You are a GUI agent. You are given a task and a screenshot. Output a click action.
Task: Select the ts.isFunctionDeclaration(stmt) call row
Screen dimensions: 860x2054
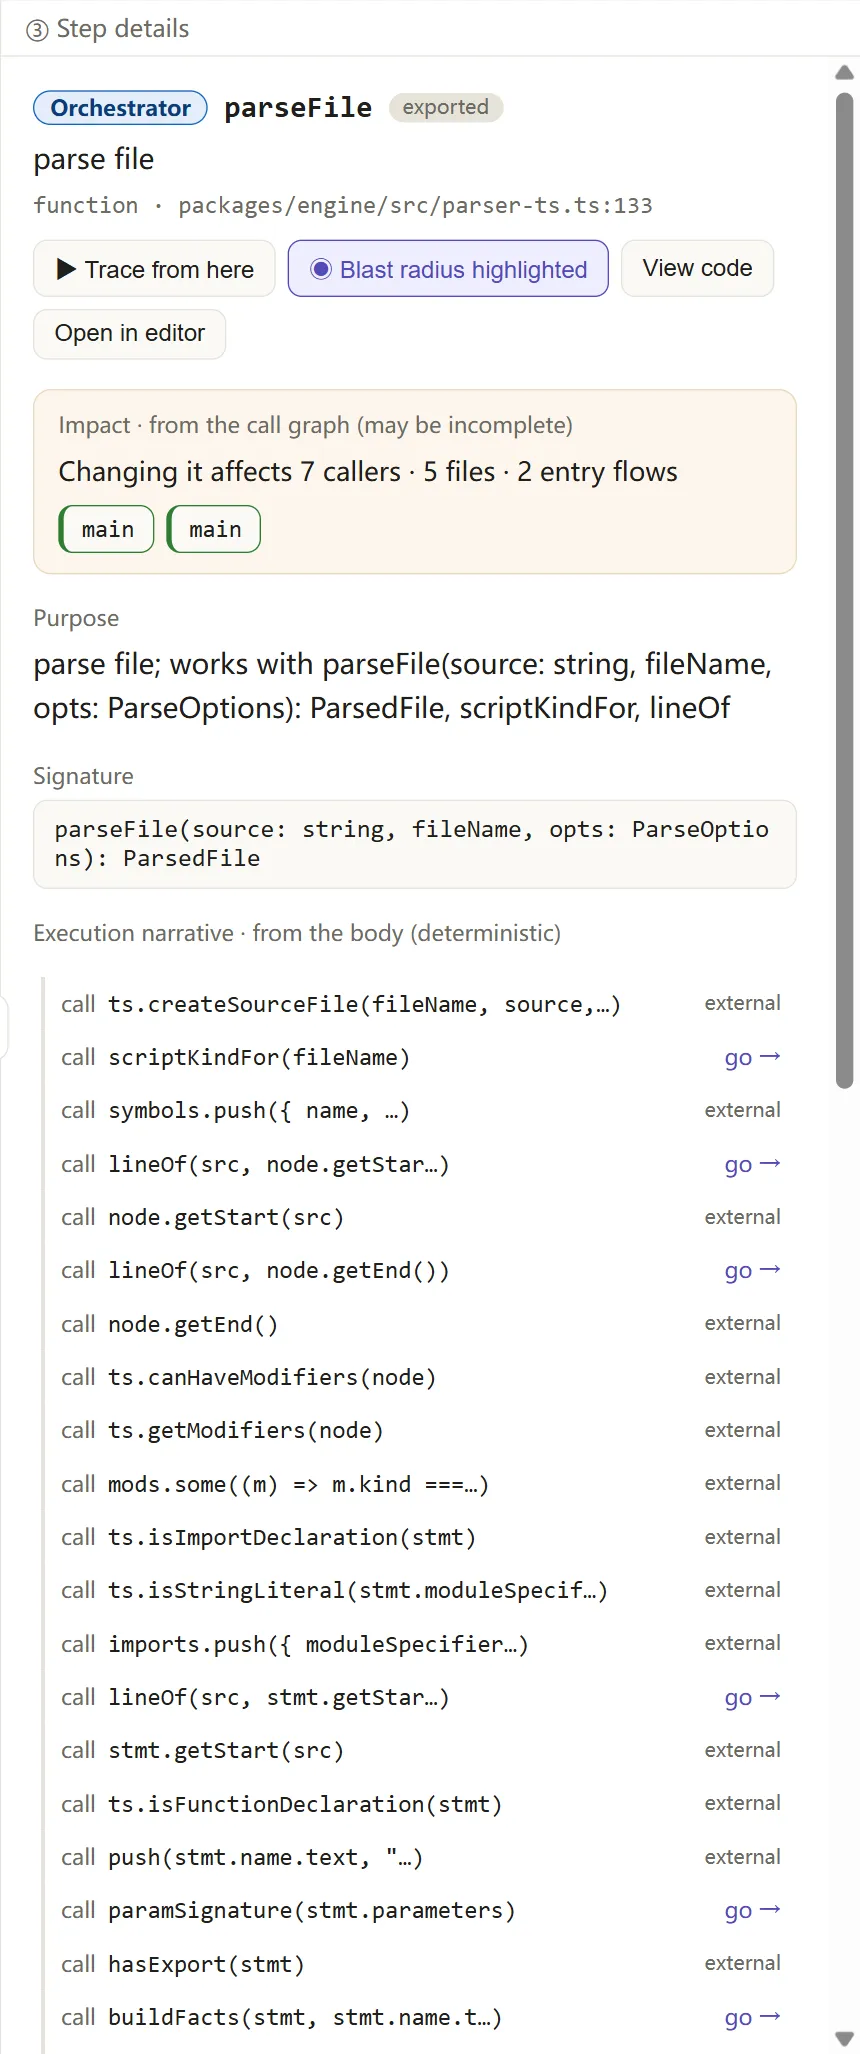click(420, 1804)
